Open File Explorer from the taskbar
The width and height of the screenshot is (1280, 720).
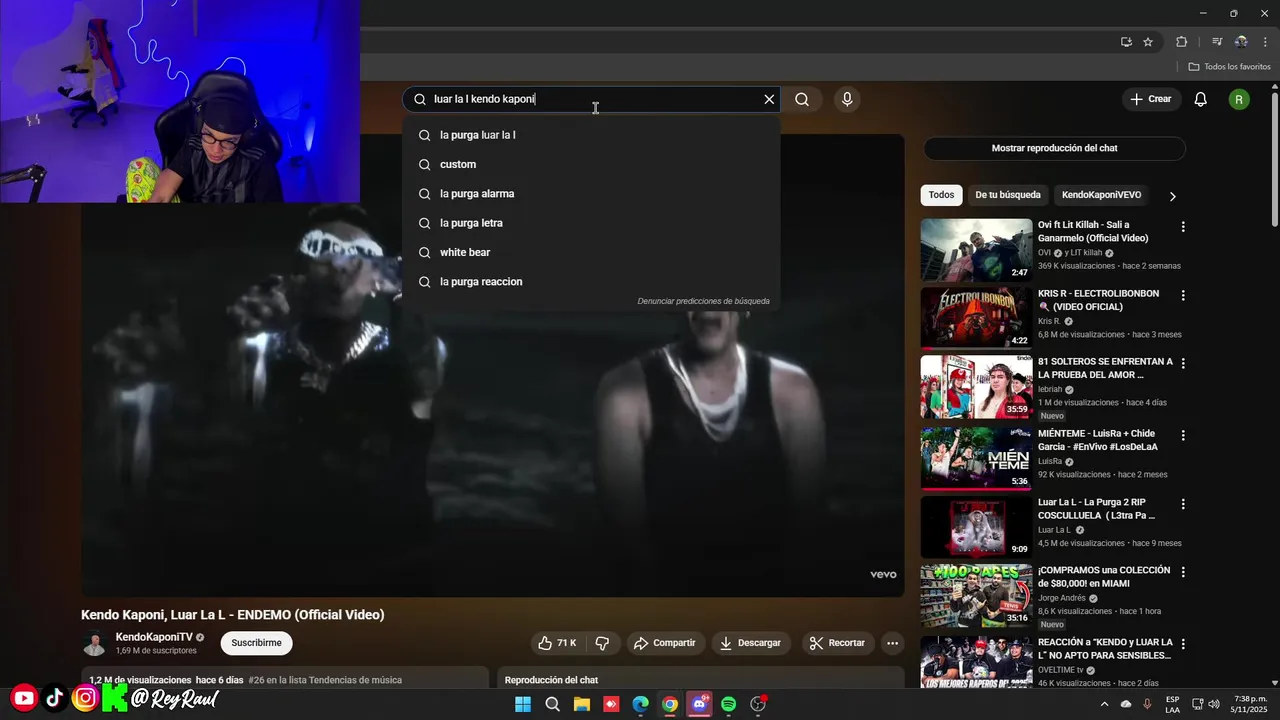tap(582, 704)
